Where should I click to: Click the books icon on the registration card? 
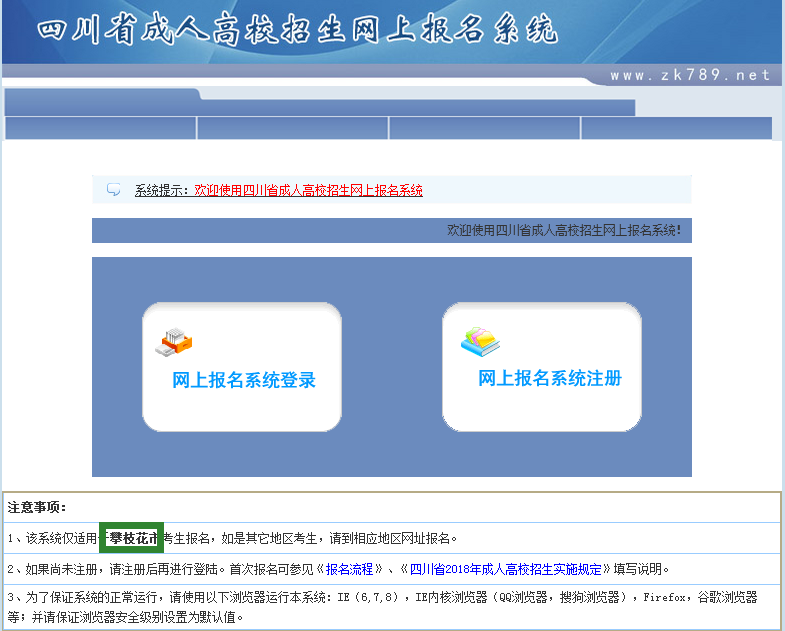point(480,342)
